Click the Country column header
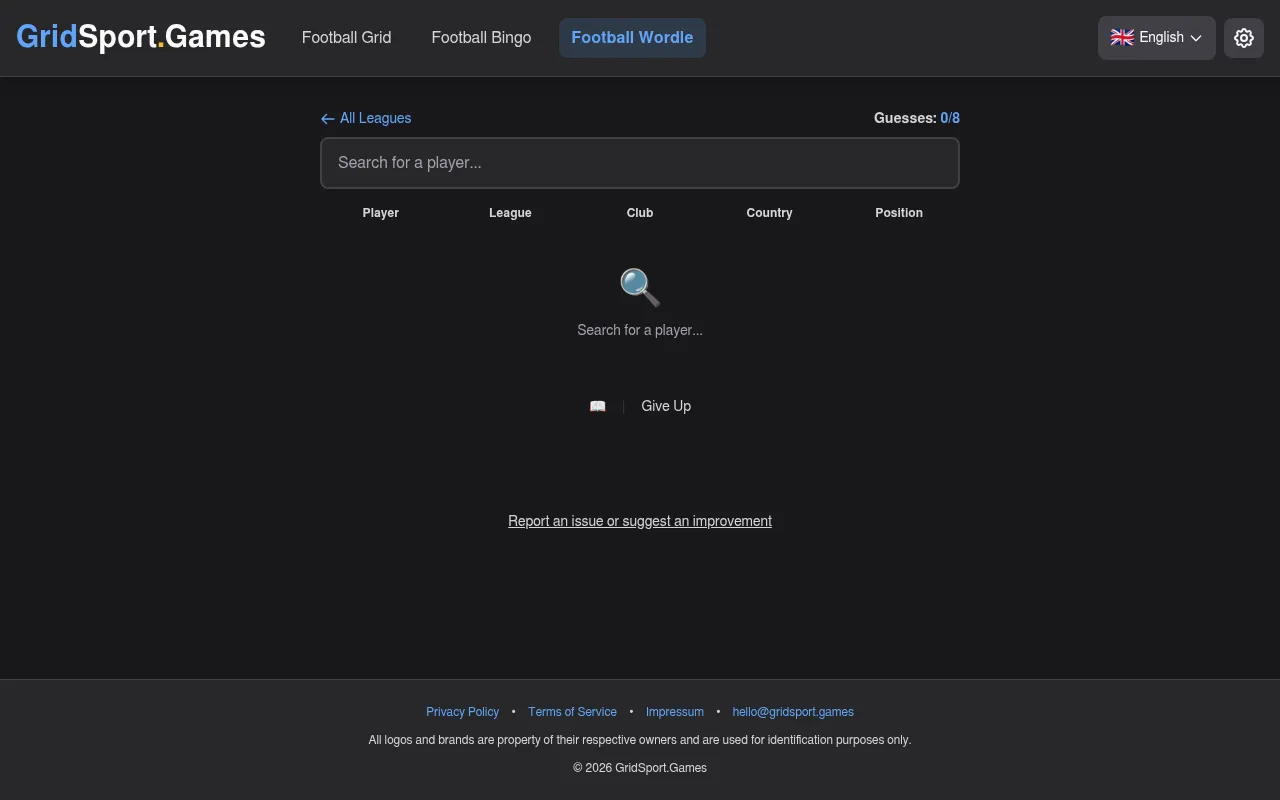The height and width of the screenshot is (800, 1280). pyautogui.click(x=769, y=213)
